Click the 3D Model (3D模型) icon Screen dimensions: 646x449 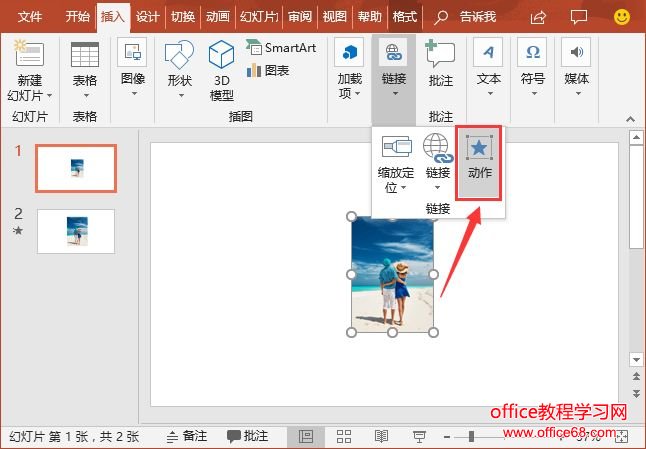[221, 54]
